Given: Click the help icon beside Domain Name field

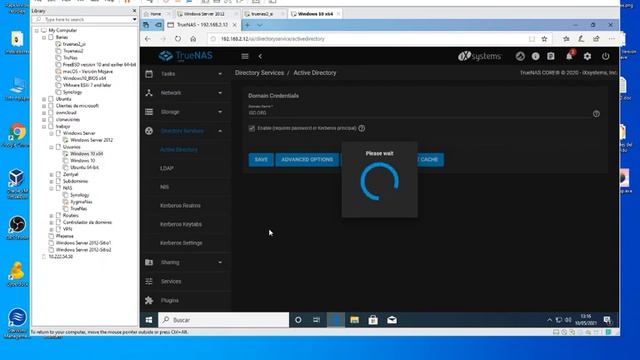Looking at the screenshot, I should coord(596,114).
